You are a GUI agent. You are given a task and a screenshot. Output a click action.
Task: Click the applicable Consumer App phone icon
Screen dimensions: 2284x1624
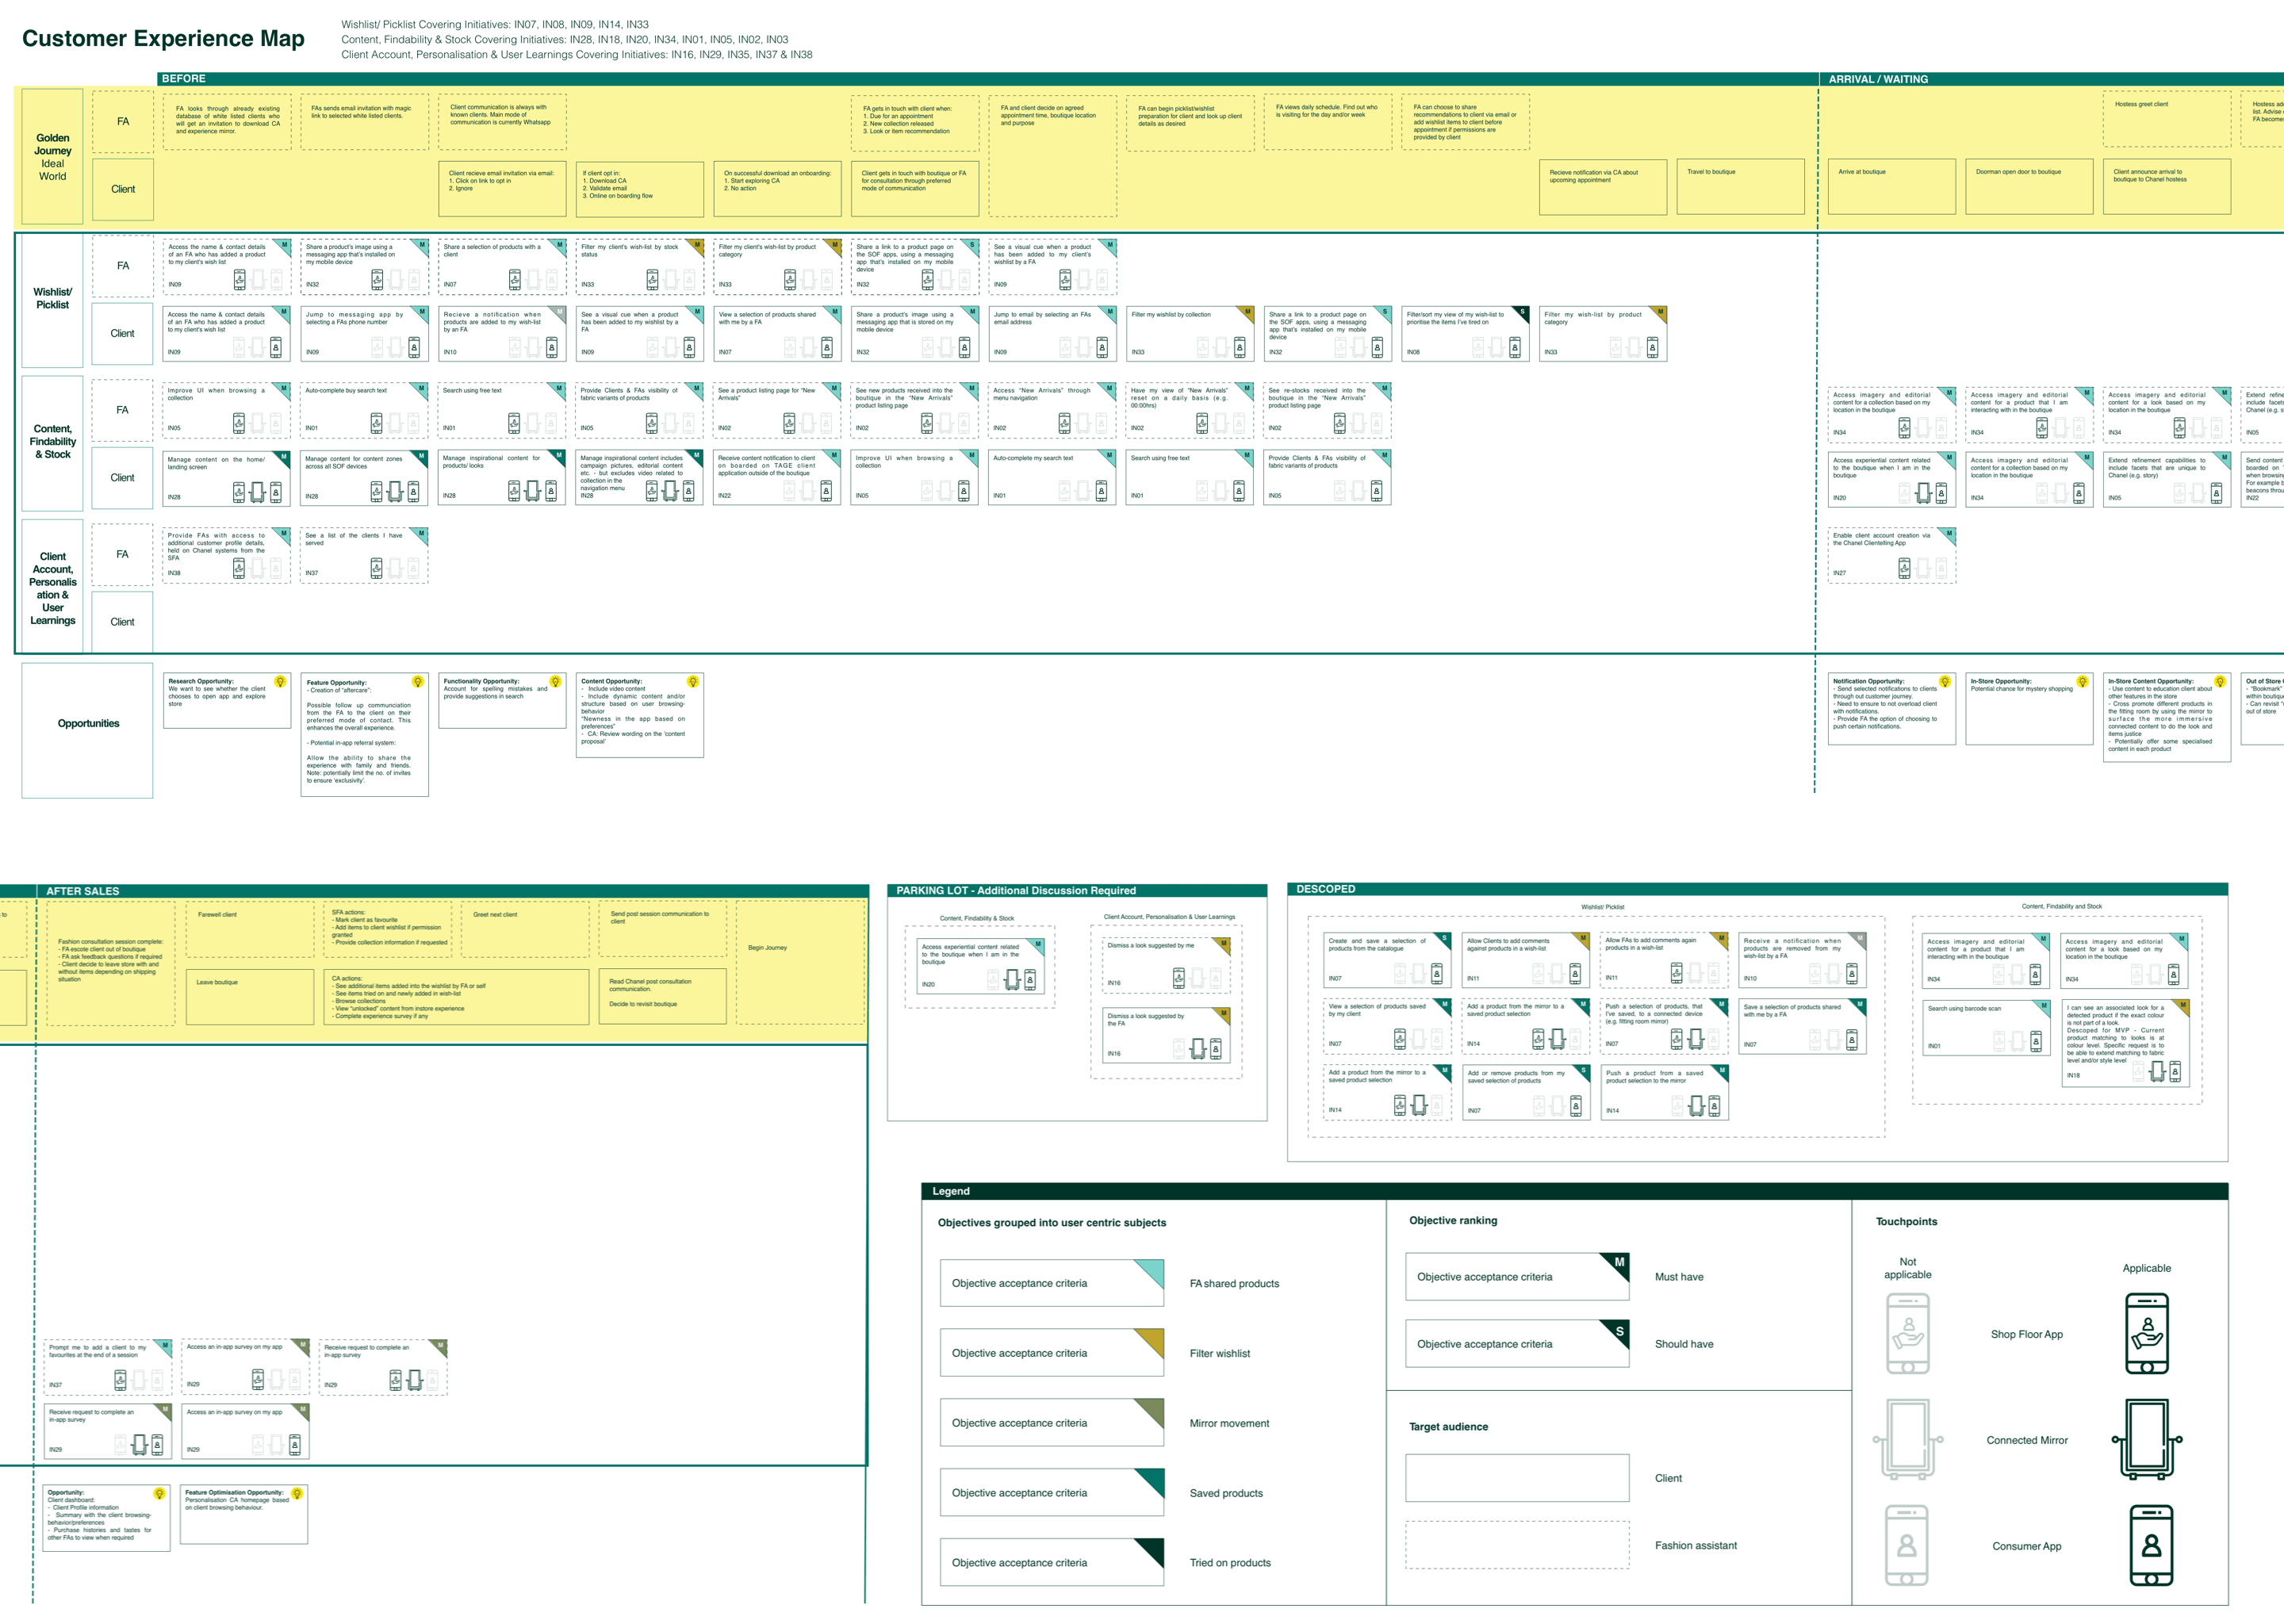coord(2150,1545)
